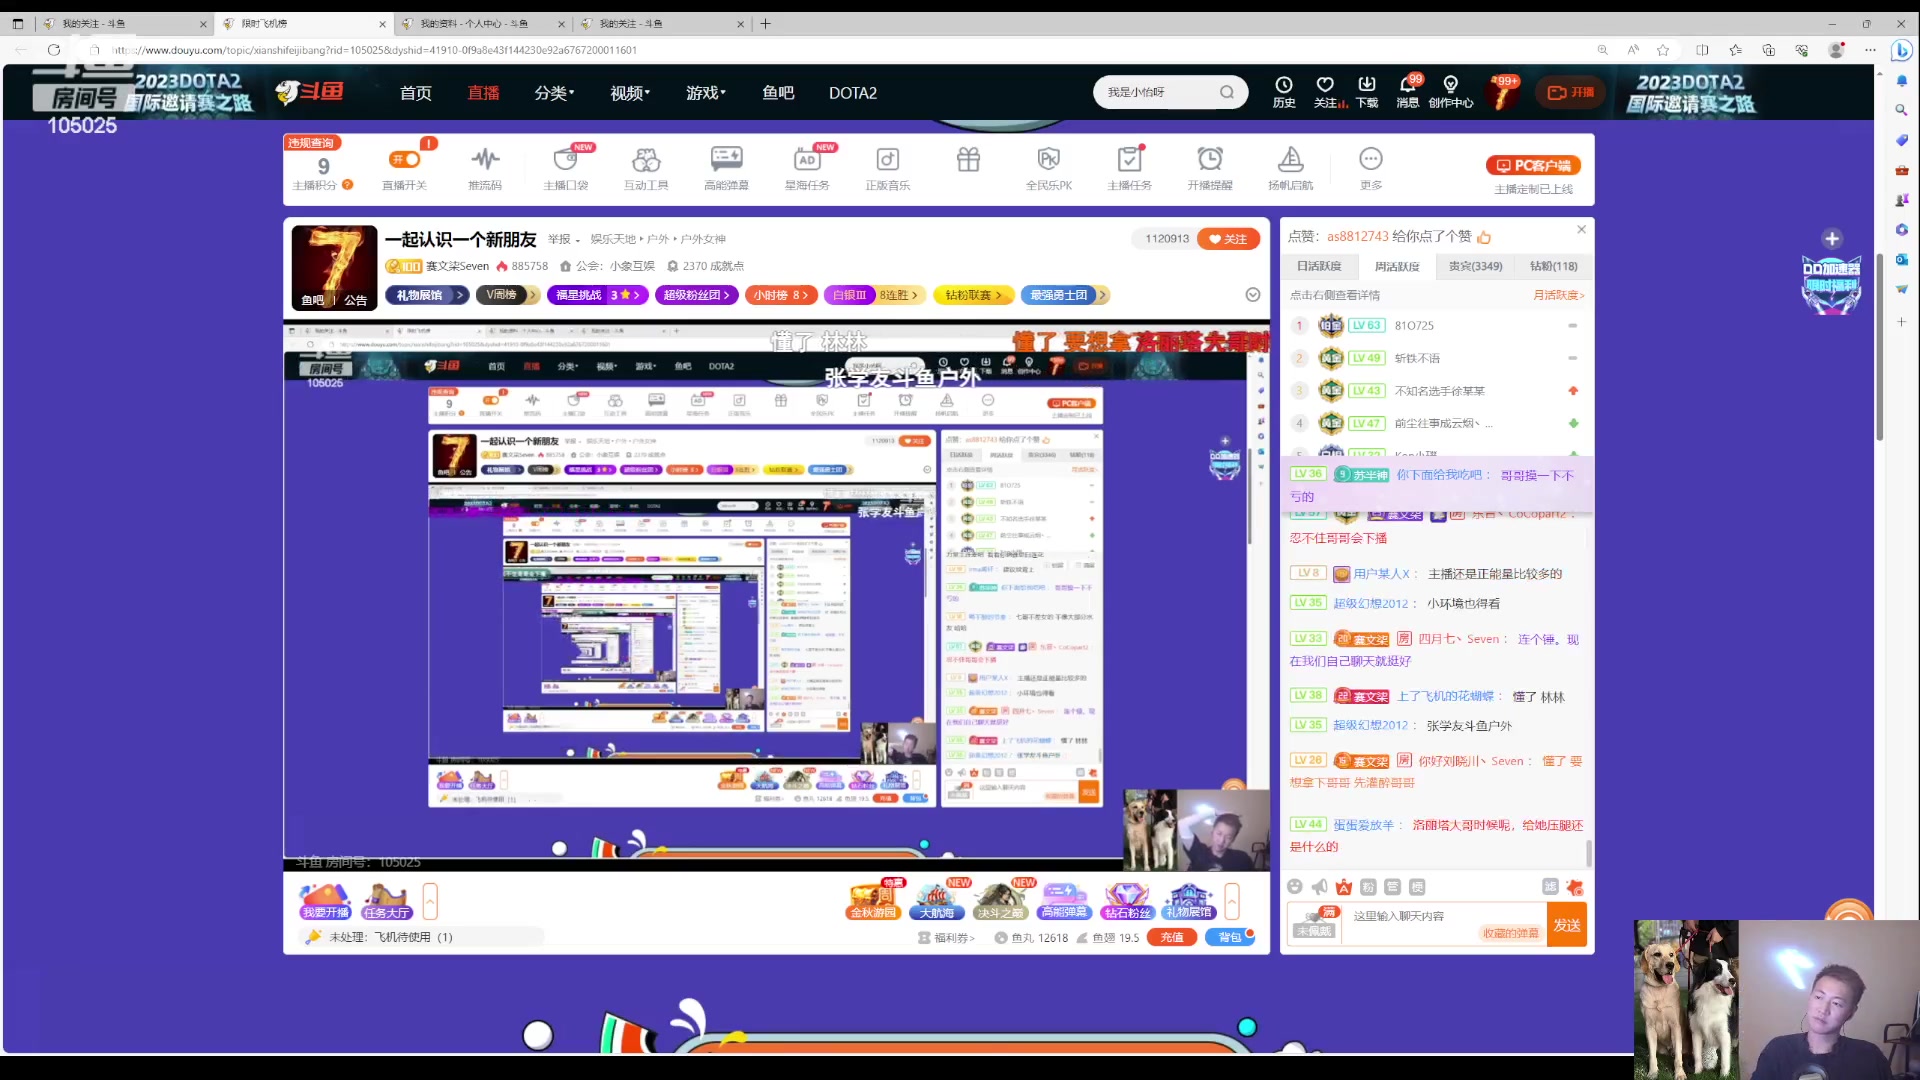Image resolution: width=1920 pixels, height=1080 pixels.
Task: Open 开播提醒 alarm clock icon
Action: (1210, 168)
